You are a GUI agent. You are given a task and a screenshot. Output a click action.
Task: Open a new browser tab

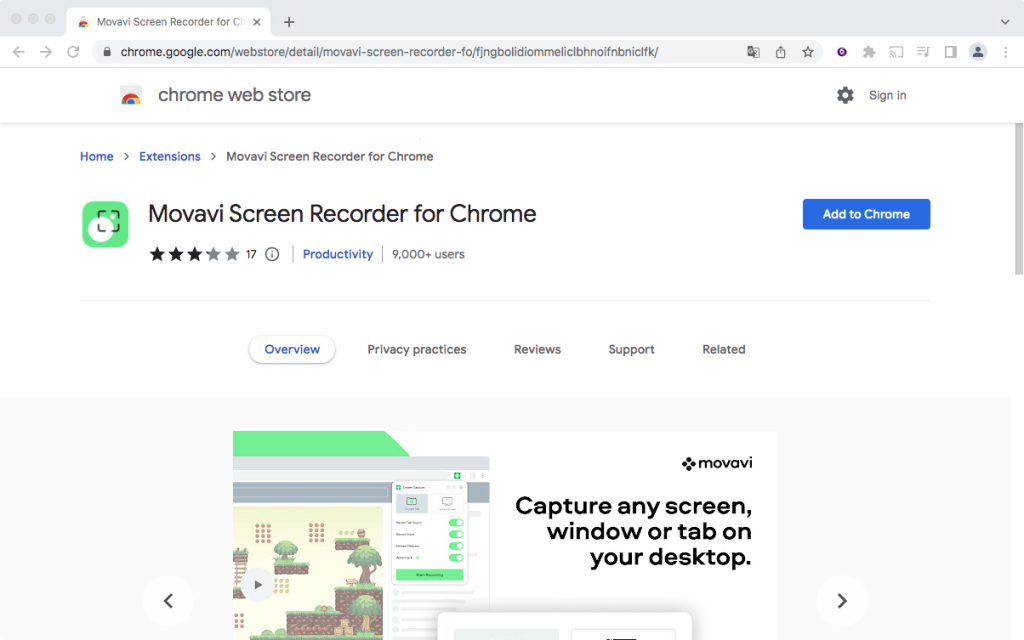click(x=289, y=22)
